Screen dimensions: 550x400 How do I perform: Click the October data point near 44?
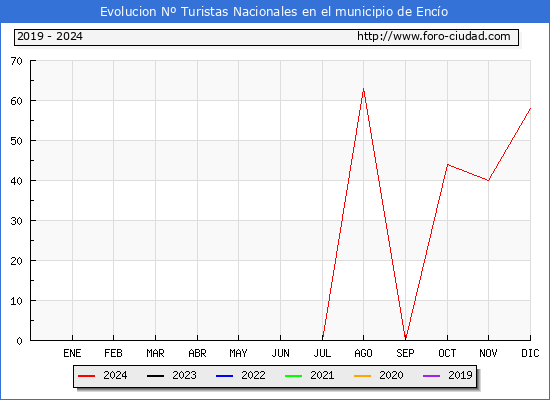[447, 164]
